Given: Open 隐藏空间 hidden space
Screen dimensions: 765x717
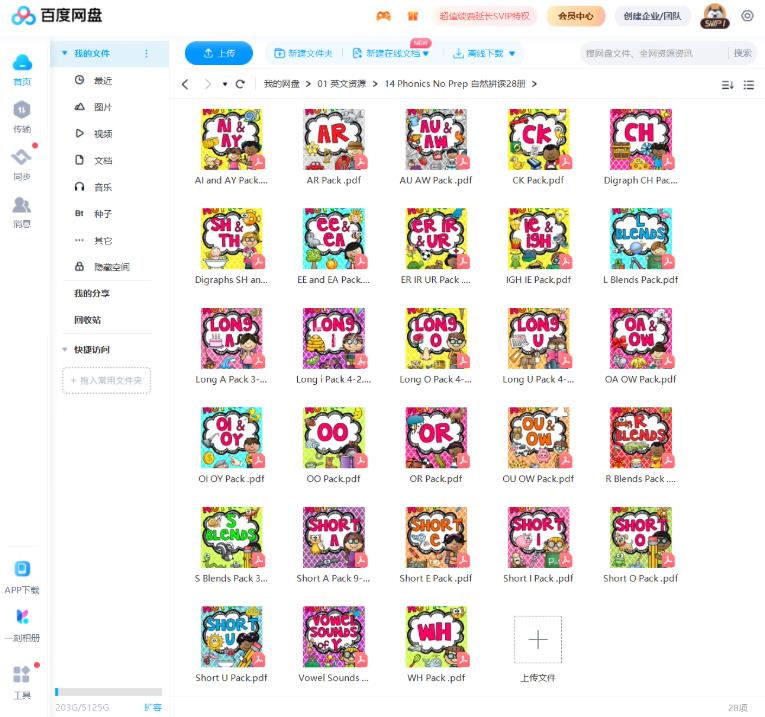Looking at the screenshot, I should (111, 267).
